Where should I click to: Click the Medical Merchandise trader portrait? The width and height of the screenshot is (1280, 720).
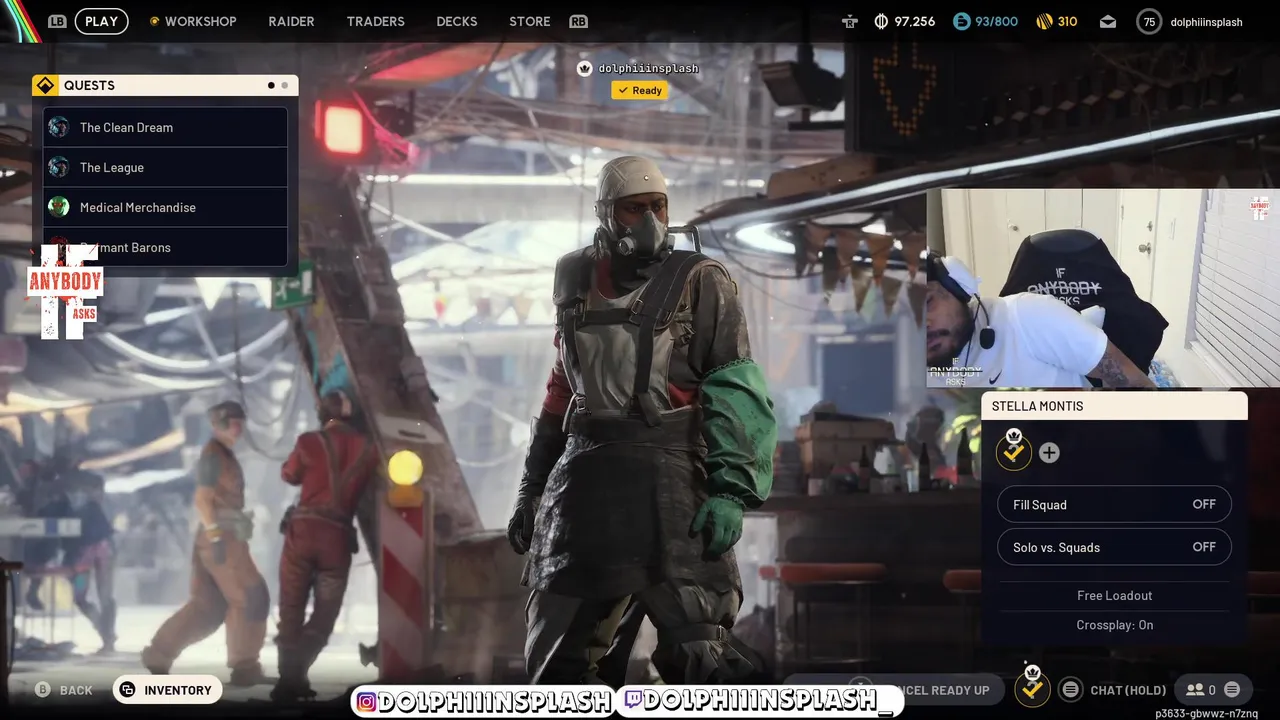[59, 207]
